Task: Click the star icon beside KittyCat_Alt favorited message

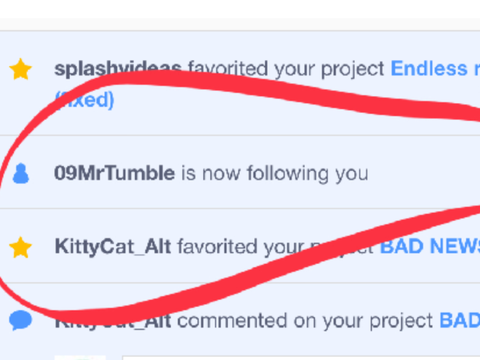Action: pos(21,247)
